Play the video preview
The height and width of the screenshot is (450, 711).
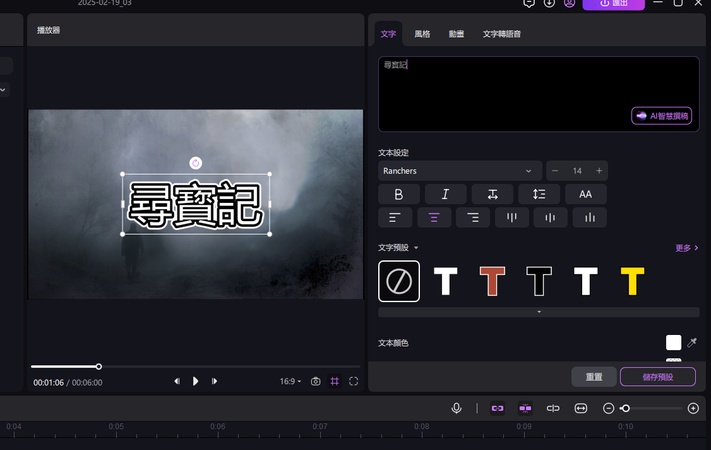coord(195,381)
